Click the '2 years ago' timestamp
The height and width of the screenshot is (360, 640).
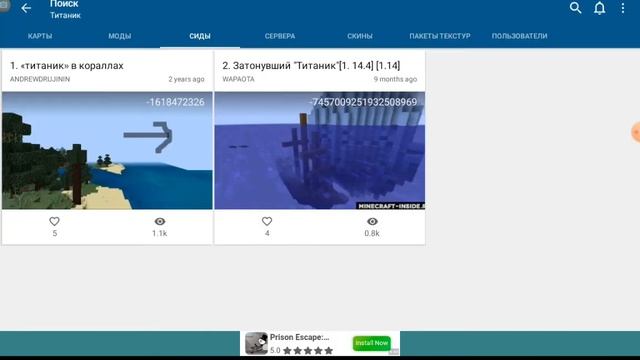[187, 79]
